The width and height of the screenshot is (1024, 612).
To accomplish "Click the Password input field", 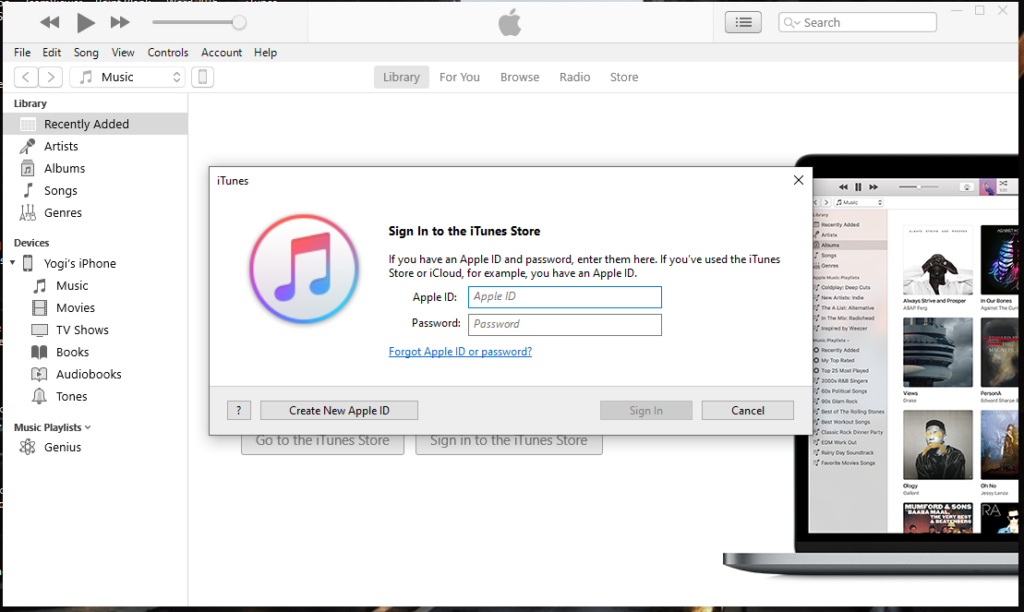I will [x=564, y=324].
